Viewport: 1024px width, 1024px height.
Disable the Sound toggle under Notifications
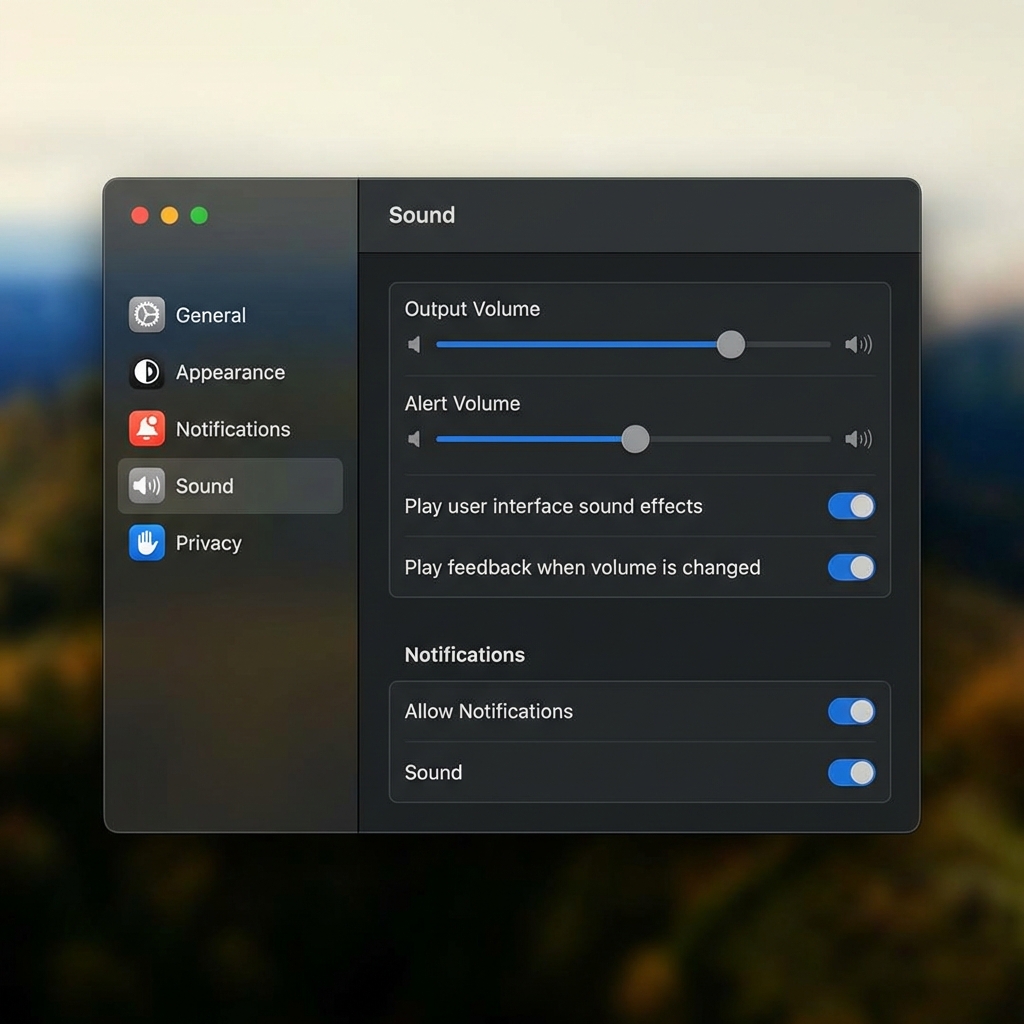(851, 772)
